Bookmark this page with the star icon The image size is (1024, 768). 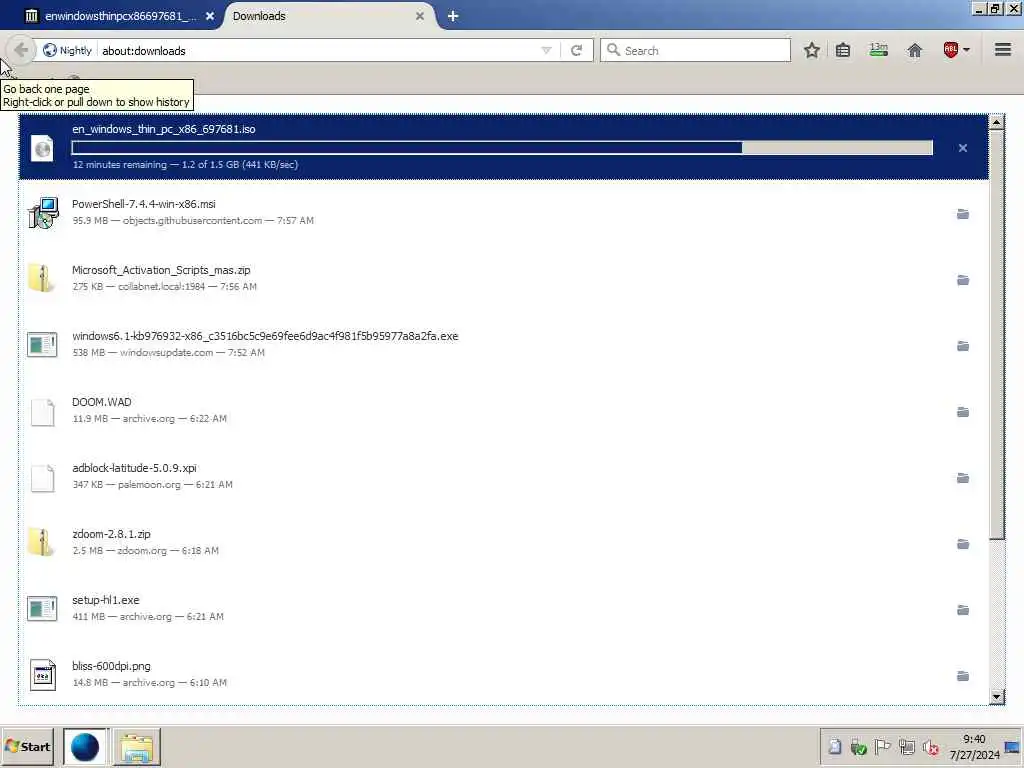[x=812, y=50]
